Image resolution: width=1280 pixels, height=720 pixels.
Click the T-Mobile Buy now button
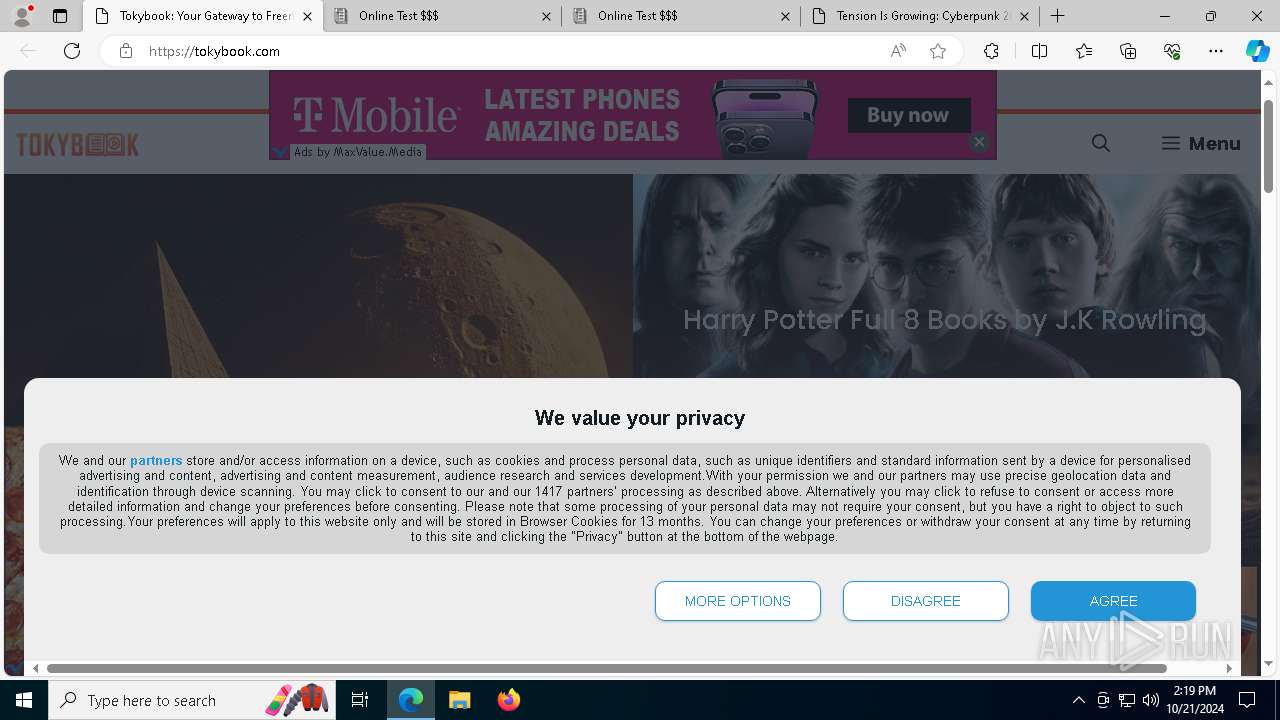[909, 115]
